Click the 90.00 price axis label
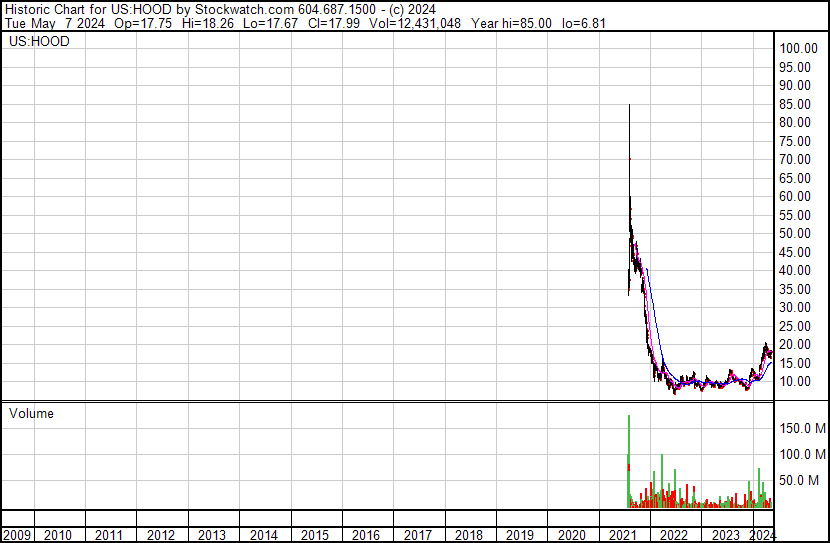 click(x=795, y=85)
